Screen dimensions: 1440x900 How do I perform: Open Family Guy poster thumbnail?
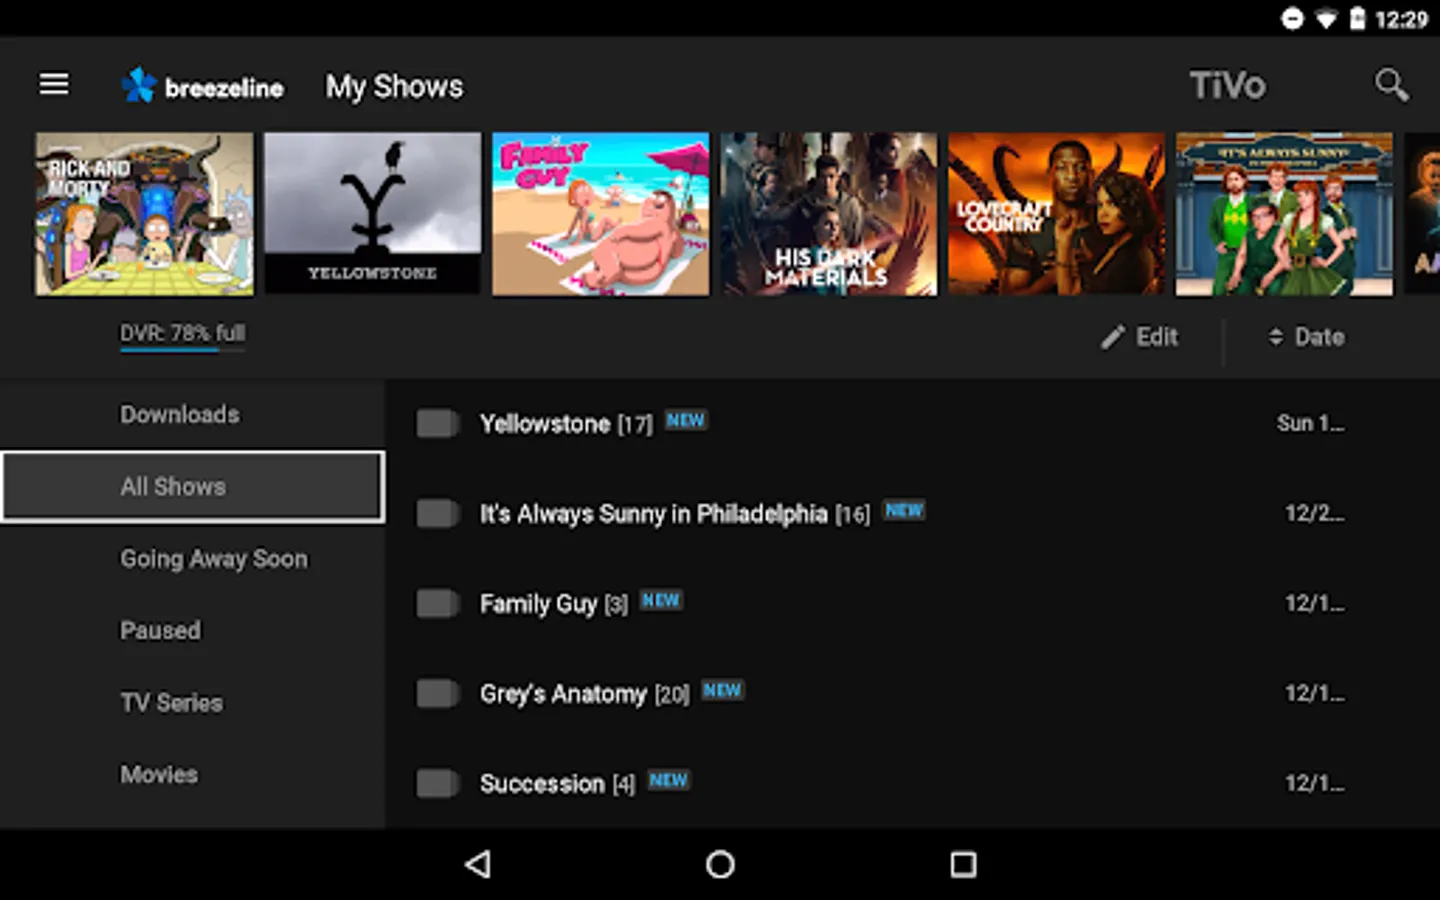(600, 214)
